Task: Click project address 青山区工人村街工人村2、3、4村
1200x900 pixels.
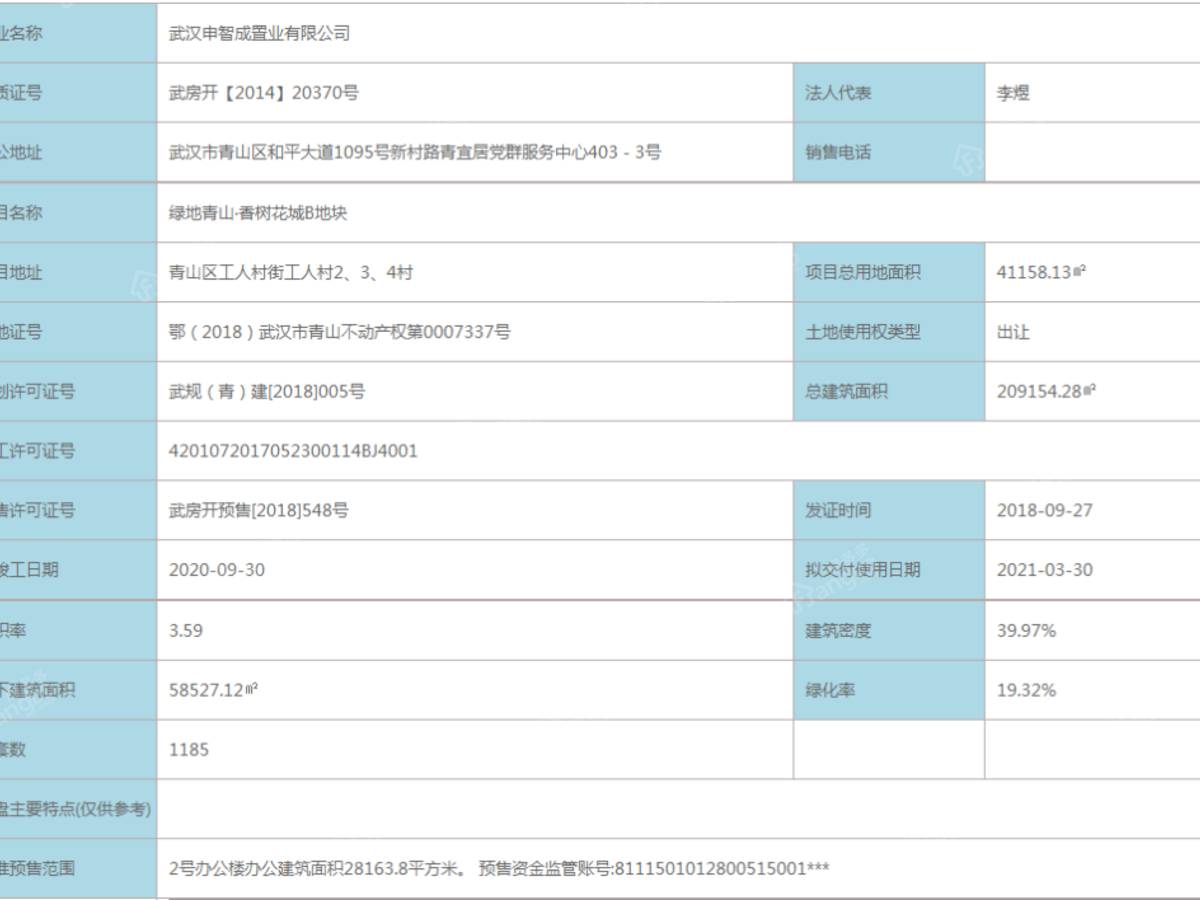Action: (x=291, y=272)
